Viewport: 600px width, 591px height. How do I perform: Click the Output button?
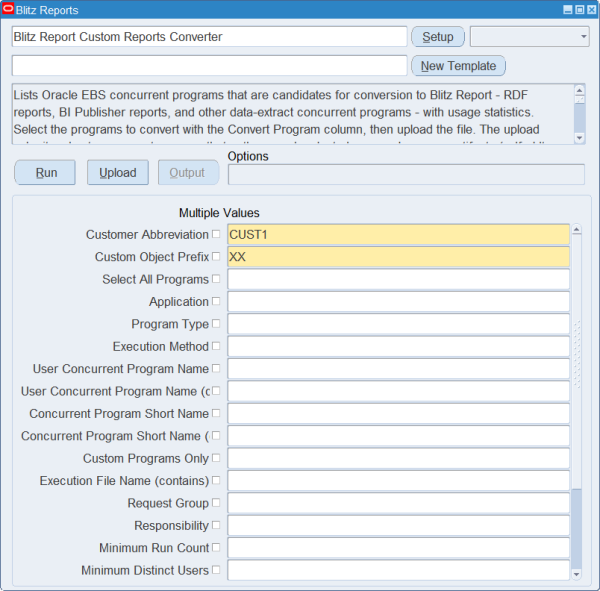point(189,173)
